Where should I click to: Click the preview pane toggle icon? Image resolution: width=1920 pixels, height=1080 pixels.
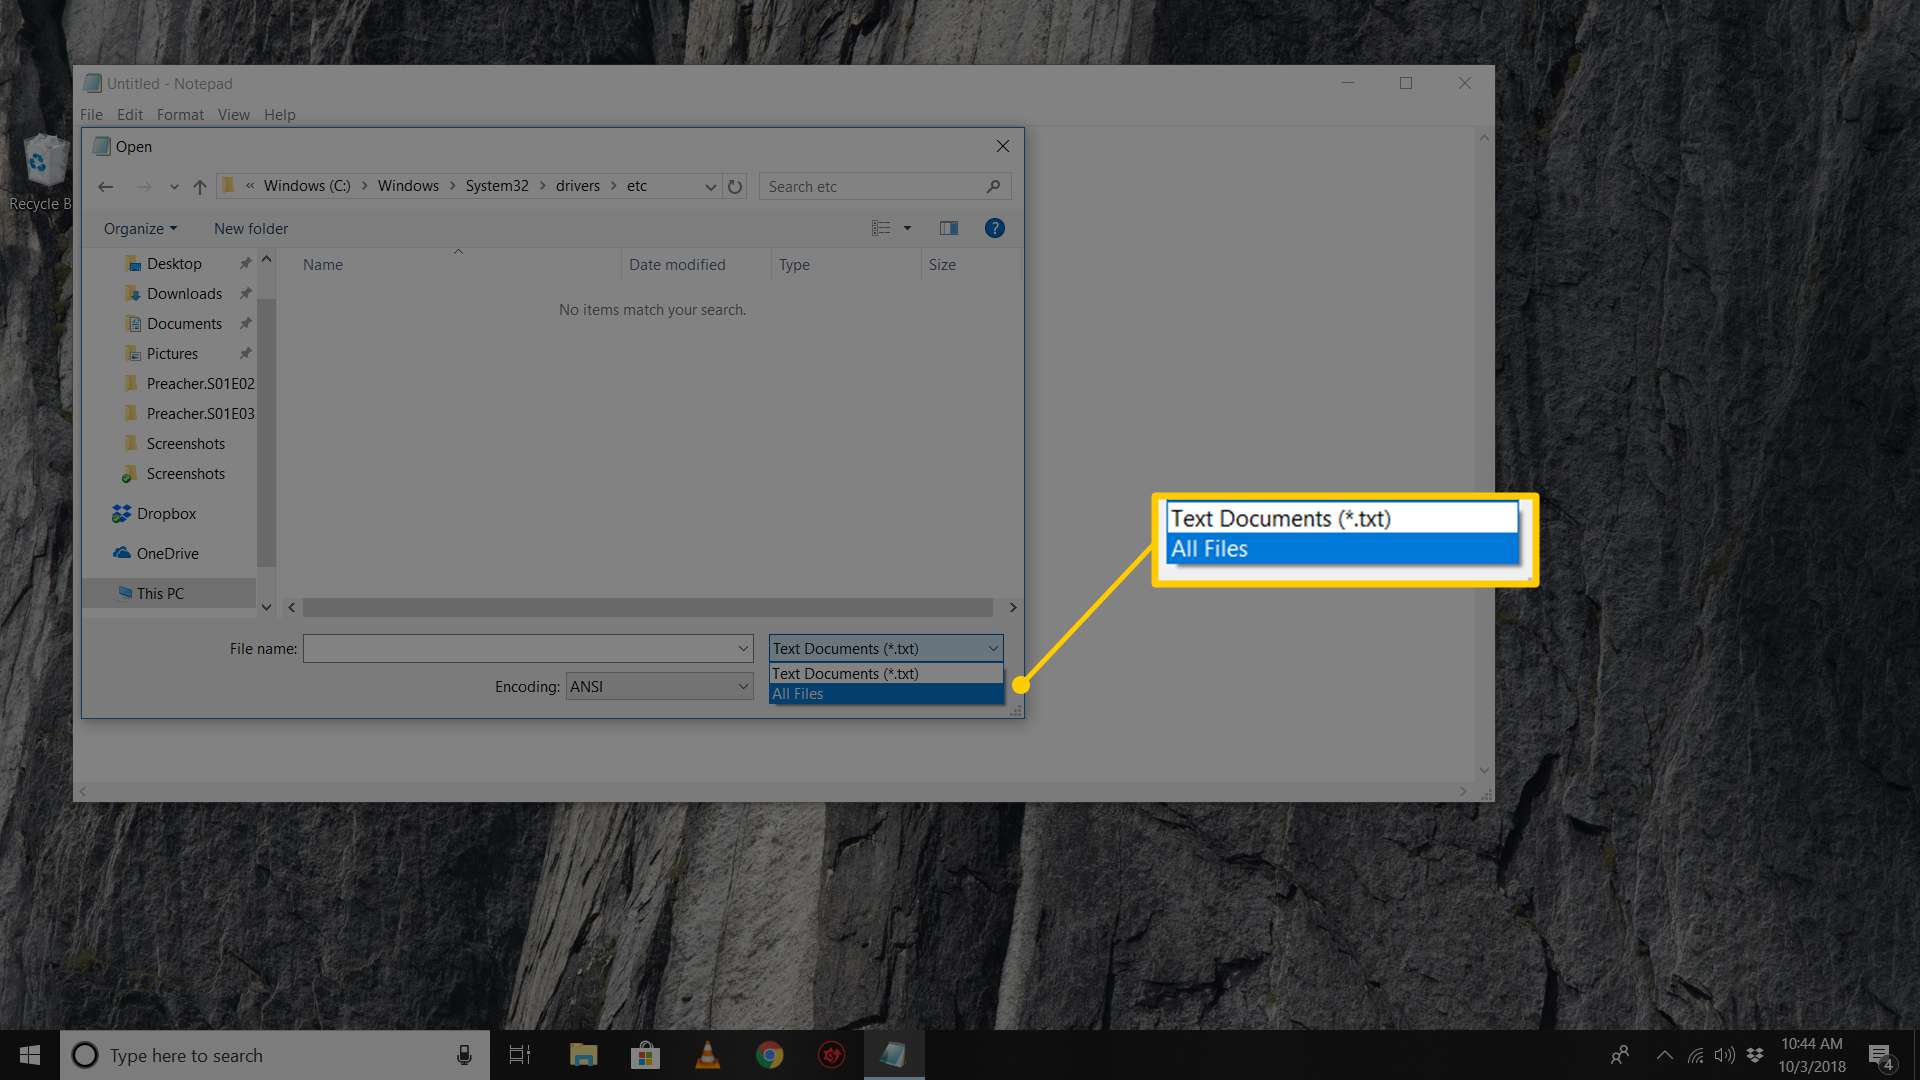point(947,228)
